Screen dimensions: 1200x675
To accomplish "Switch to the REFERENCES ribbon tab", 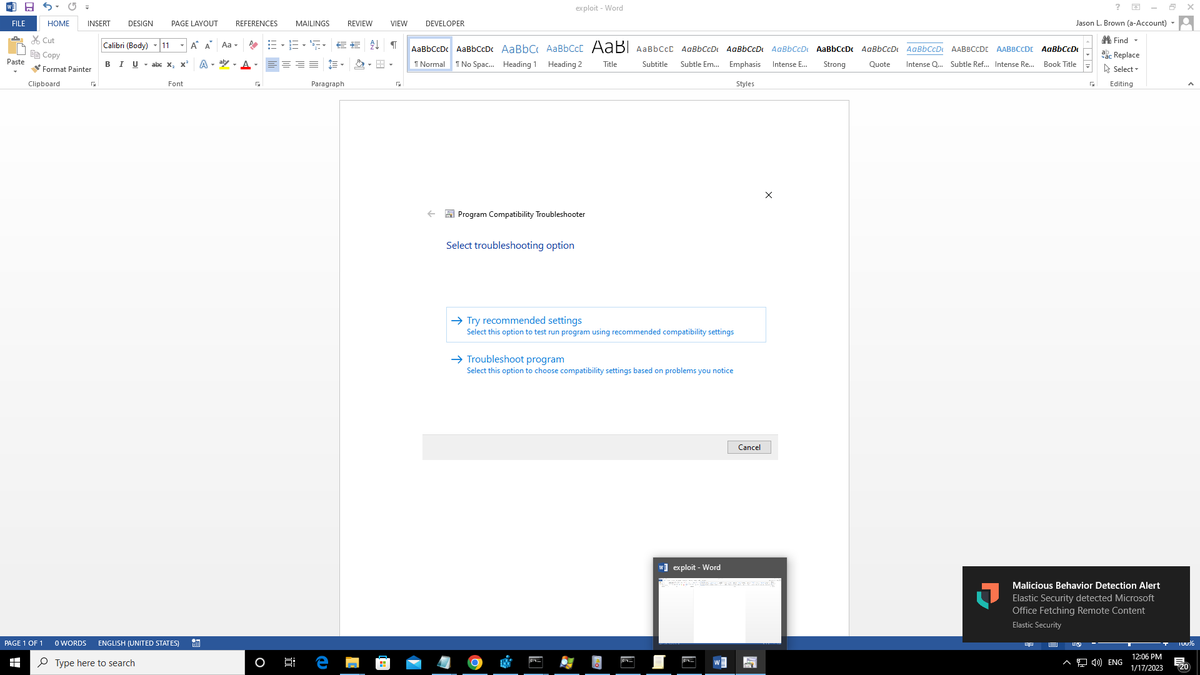I will 256,23.
